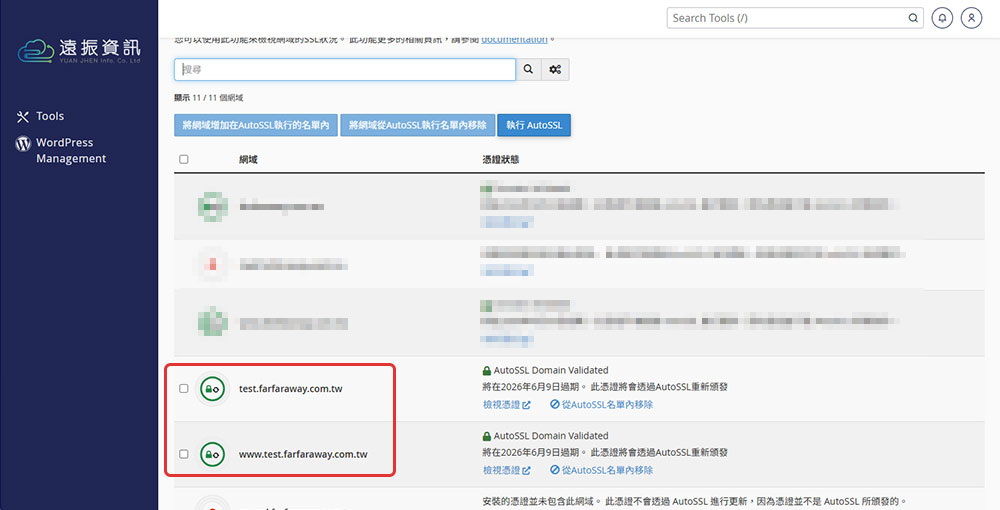
Task: Check the box for www.test.farfaraway.com.tw
Action: 184,454
